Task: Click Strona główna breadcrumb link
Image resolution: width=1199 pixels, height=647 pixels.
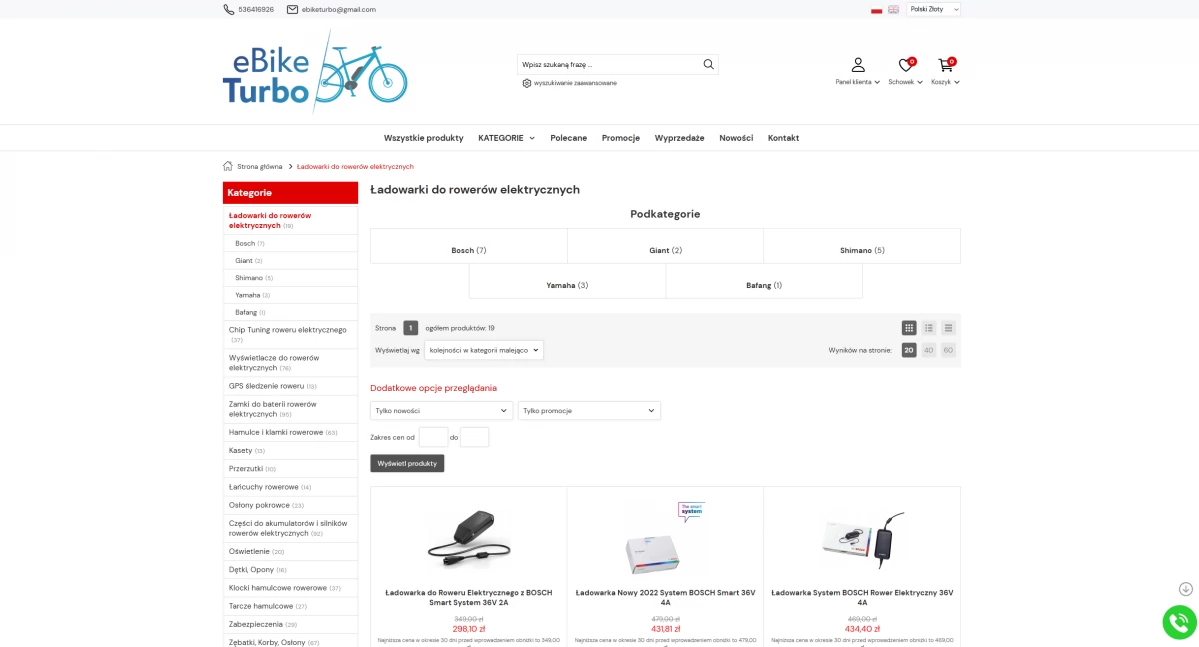Action: (x=259, y=166)
